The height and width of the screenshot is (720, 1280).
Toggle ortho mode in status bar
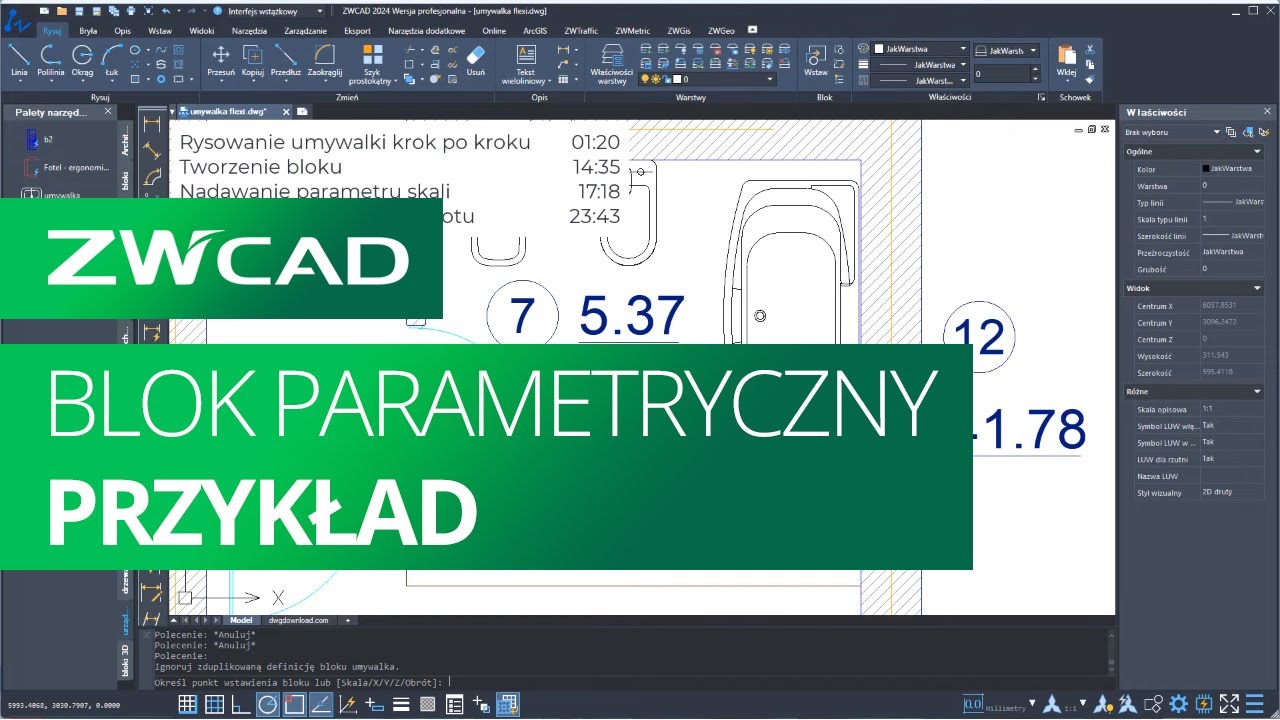pyautogui.click(x=241, y=704)
